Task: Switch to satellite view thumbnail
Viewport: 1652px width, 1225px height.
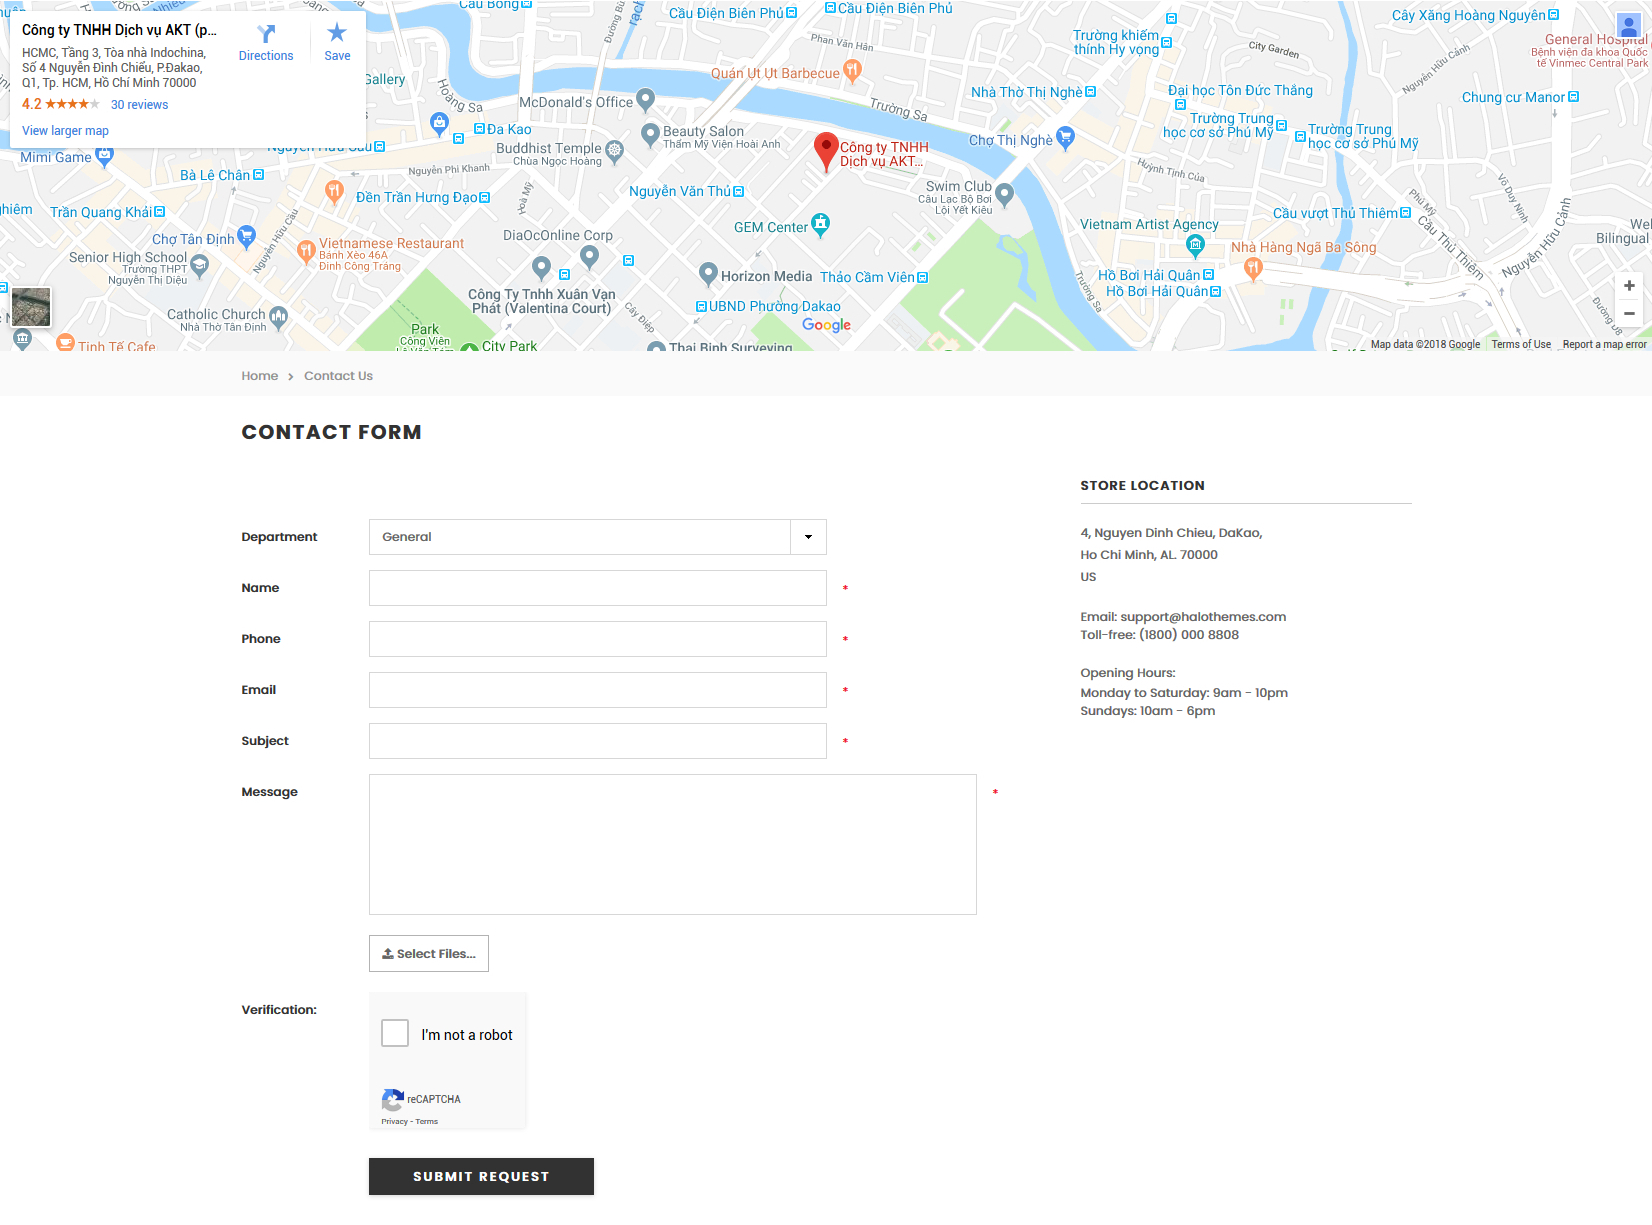Action: coord(31,307)
